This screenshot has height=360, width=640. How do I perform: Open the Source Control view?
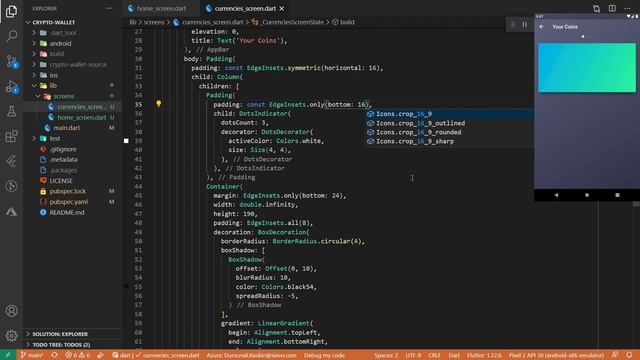point(11,62)
